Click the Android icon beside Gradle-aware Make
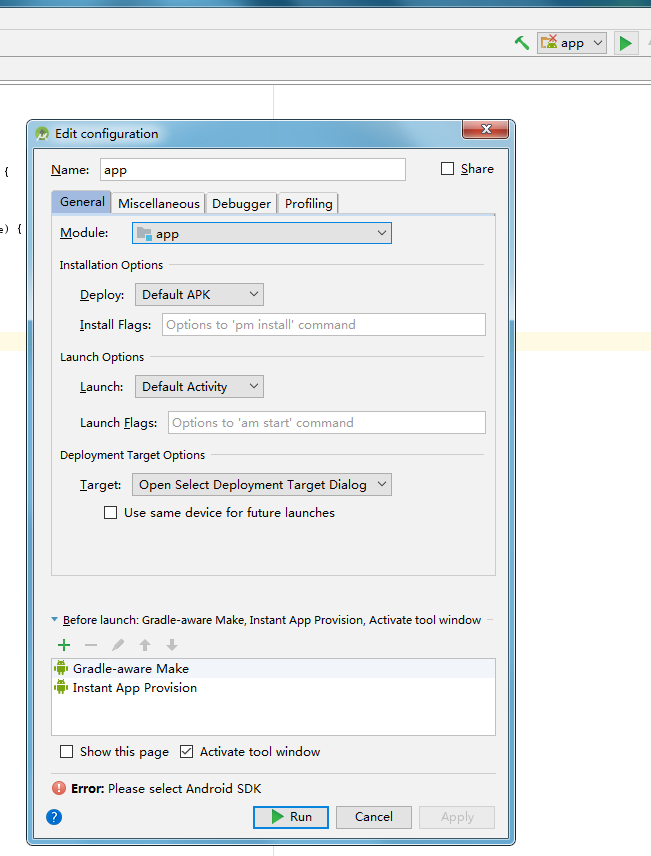651x856 pixels. point(61,668)
